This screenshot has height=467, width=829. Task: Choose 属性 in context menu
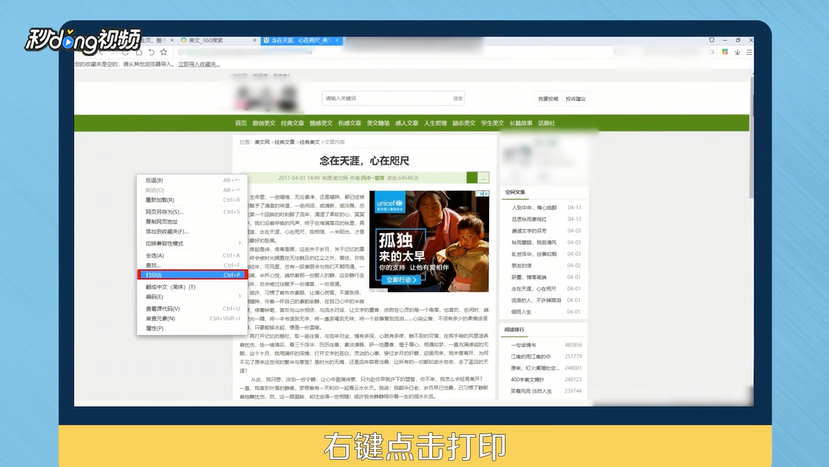192,328
